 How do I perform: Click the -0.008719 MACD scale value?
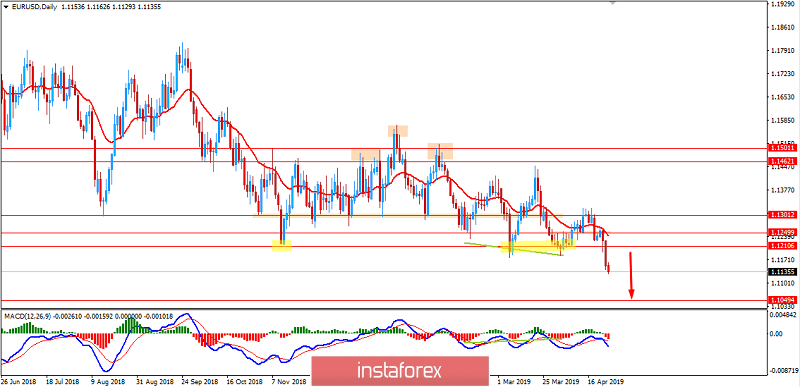(783, 371)
